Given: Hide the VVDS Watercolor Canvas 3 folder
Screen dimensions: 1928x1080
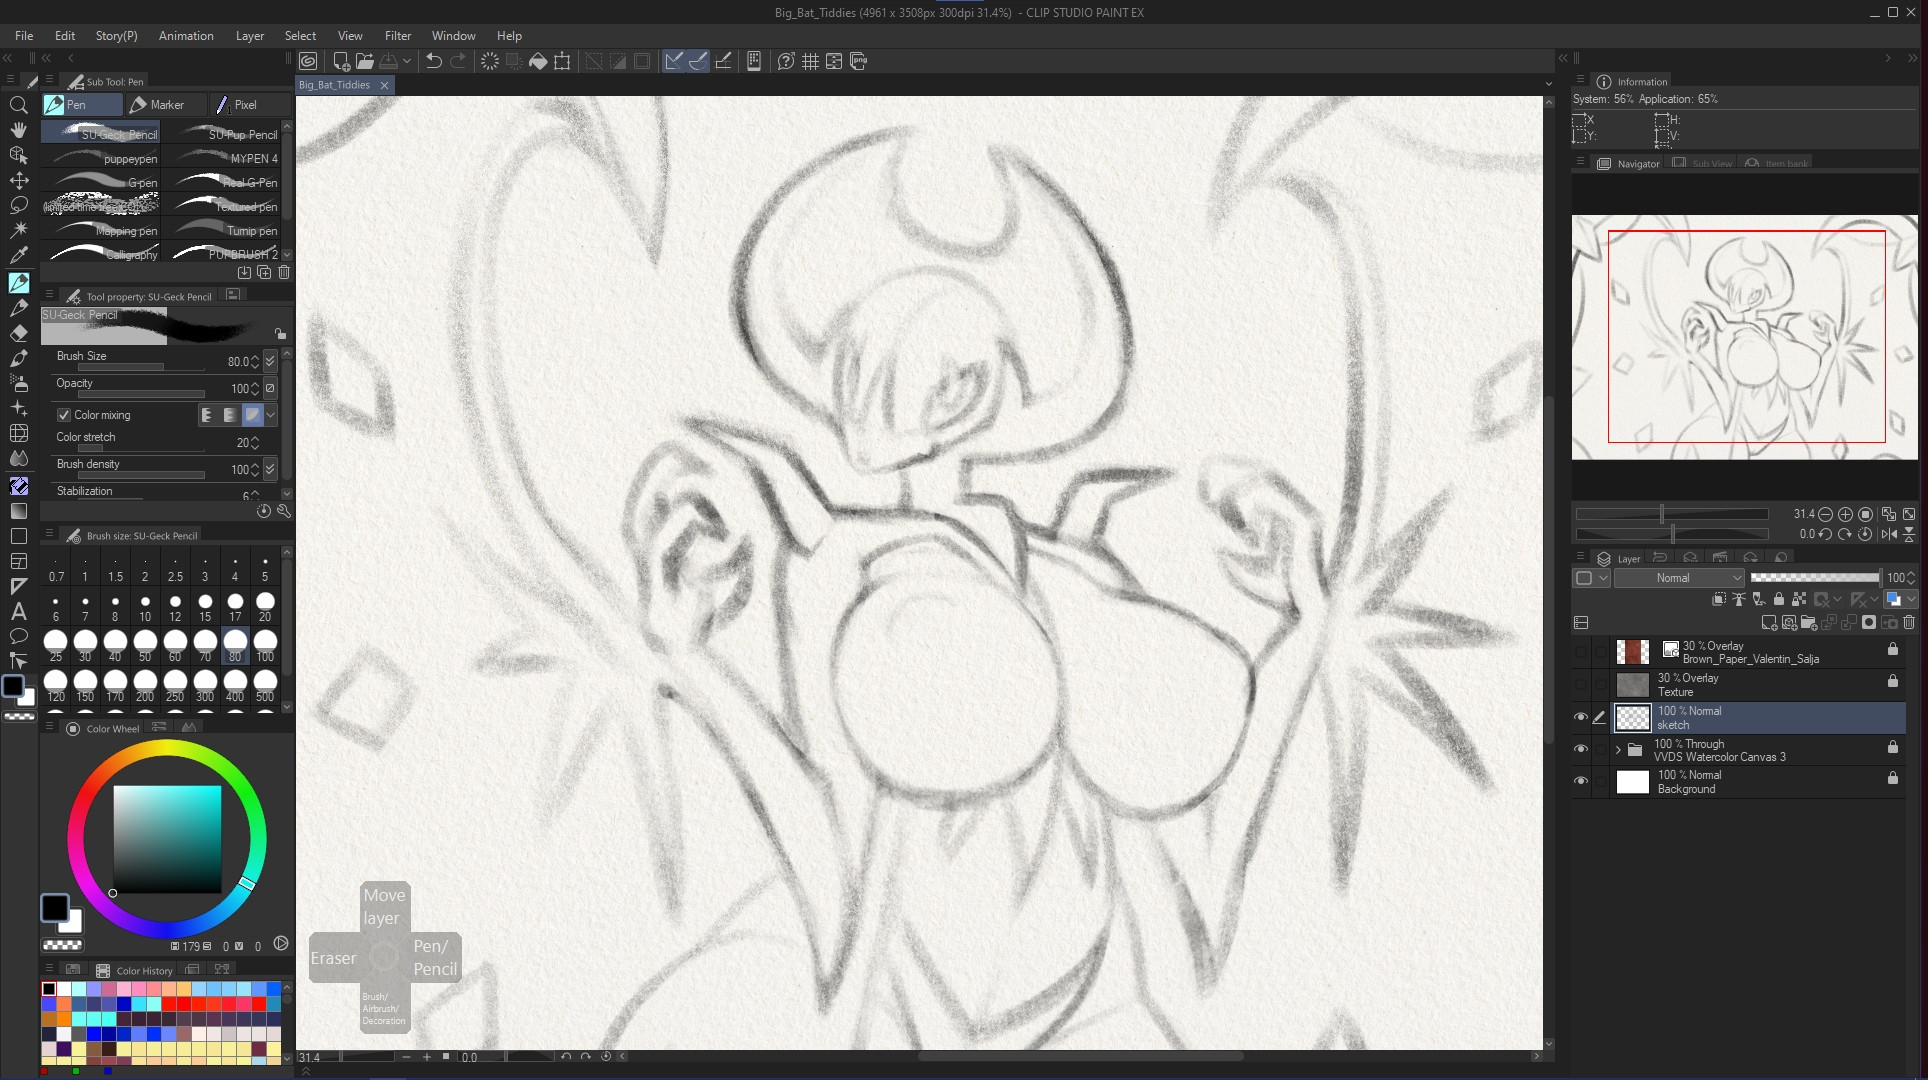Looking at the screenshot, I should [x=1581, y=749].
